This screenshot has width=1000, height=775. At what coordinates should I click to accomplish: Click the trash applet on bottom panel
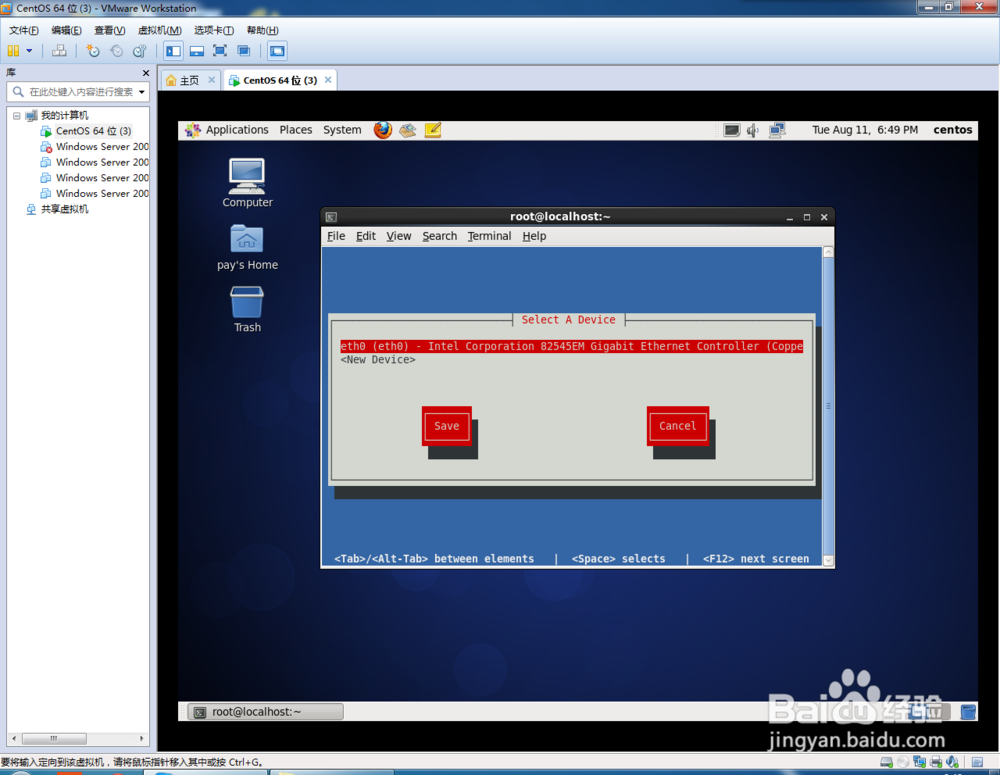point(968,712)
